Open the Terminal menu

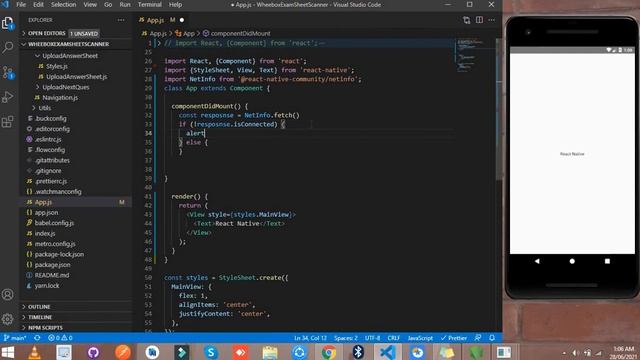tap(149, 4)
